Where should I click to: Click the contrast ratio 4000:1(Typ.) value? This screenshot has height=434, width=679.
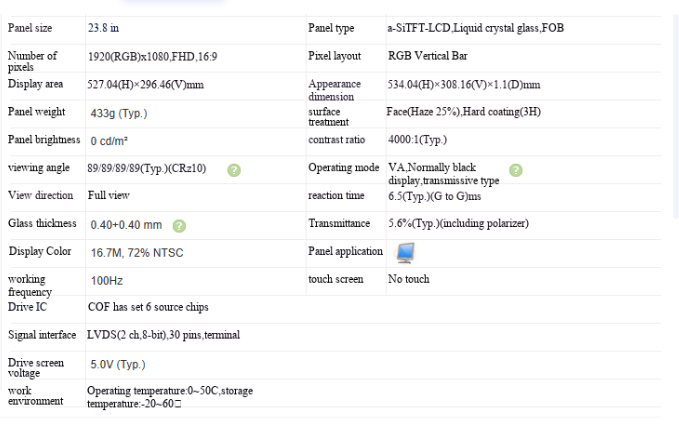[x=417, y=139]
